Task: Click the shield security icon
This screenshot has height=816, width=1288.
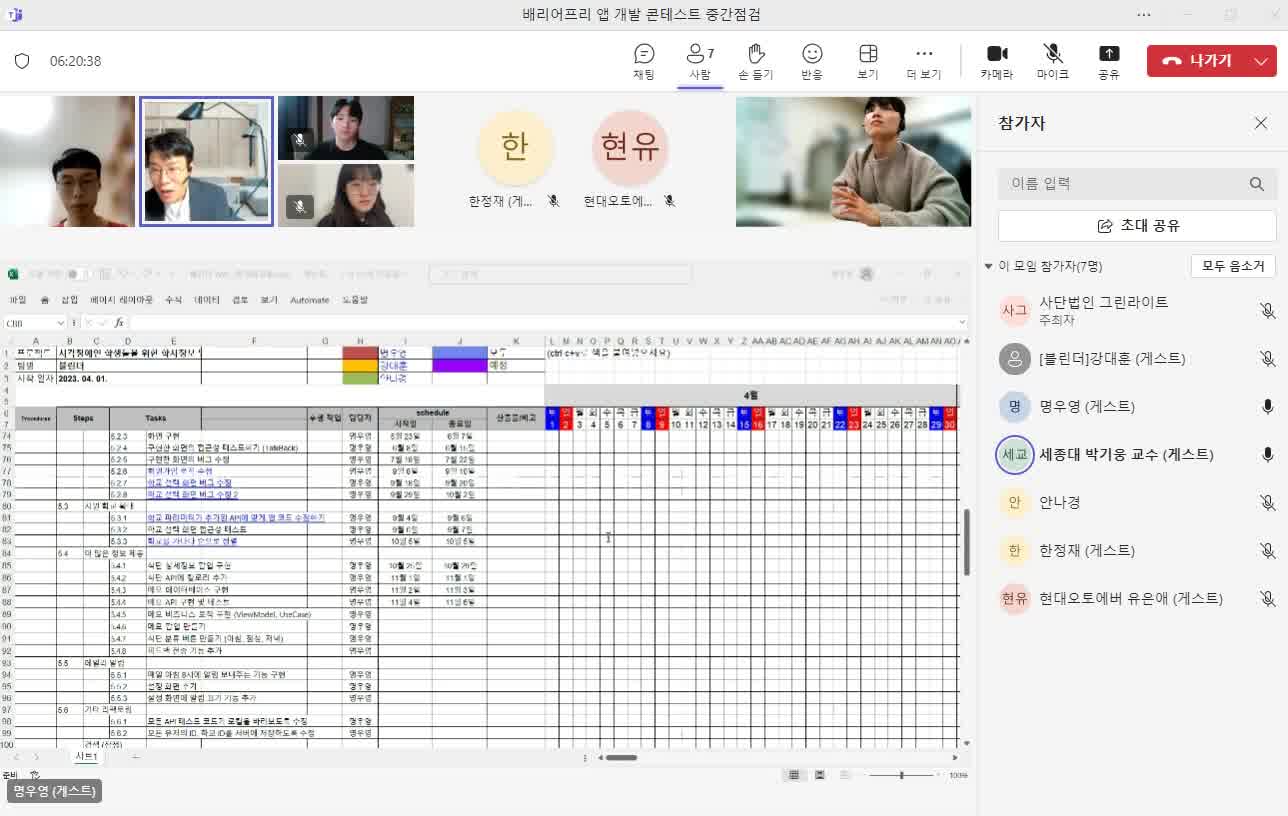Action: 22,61
